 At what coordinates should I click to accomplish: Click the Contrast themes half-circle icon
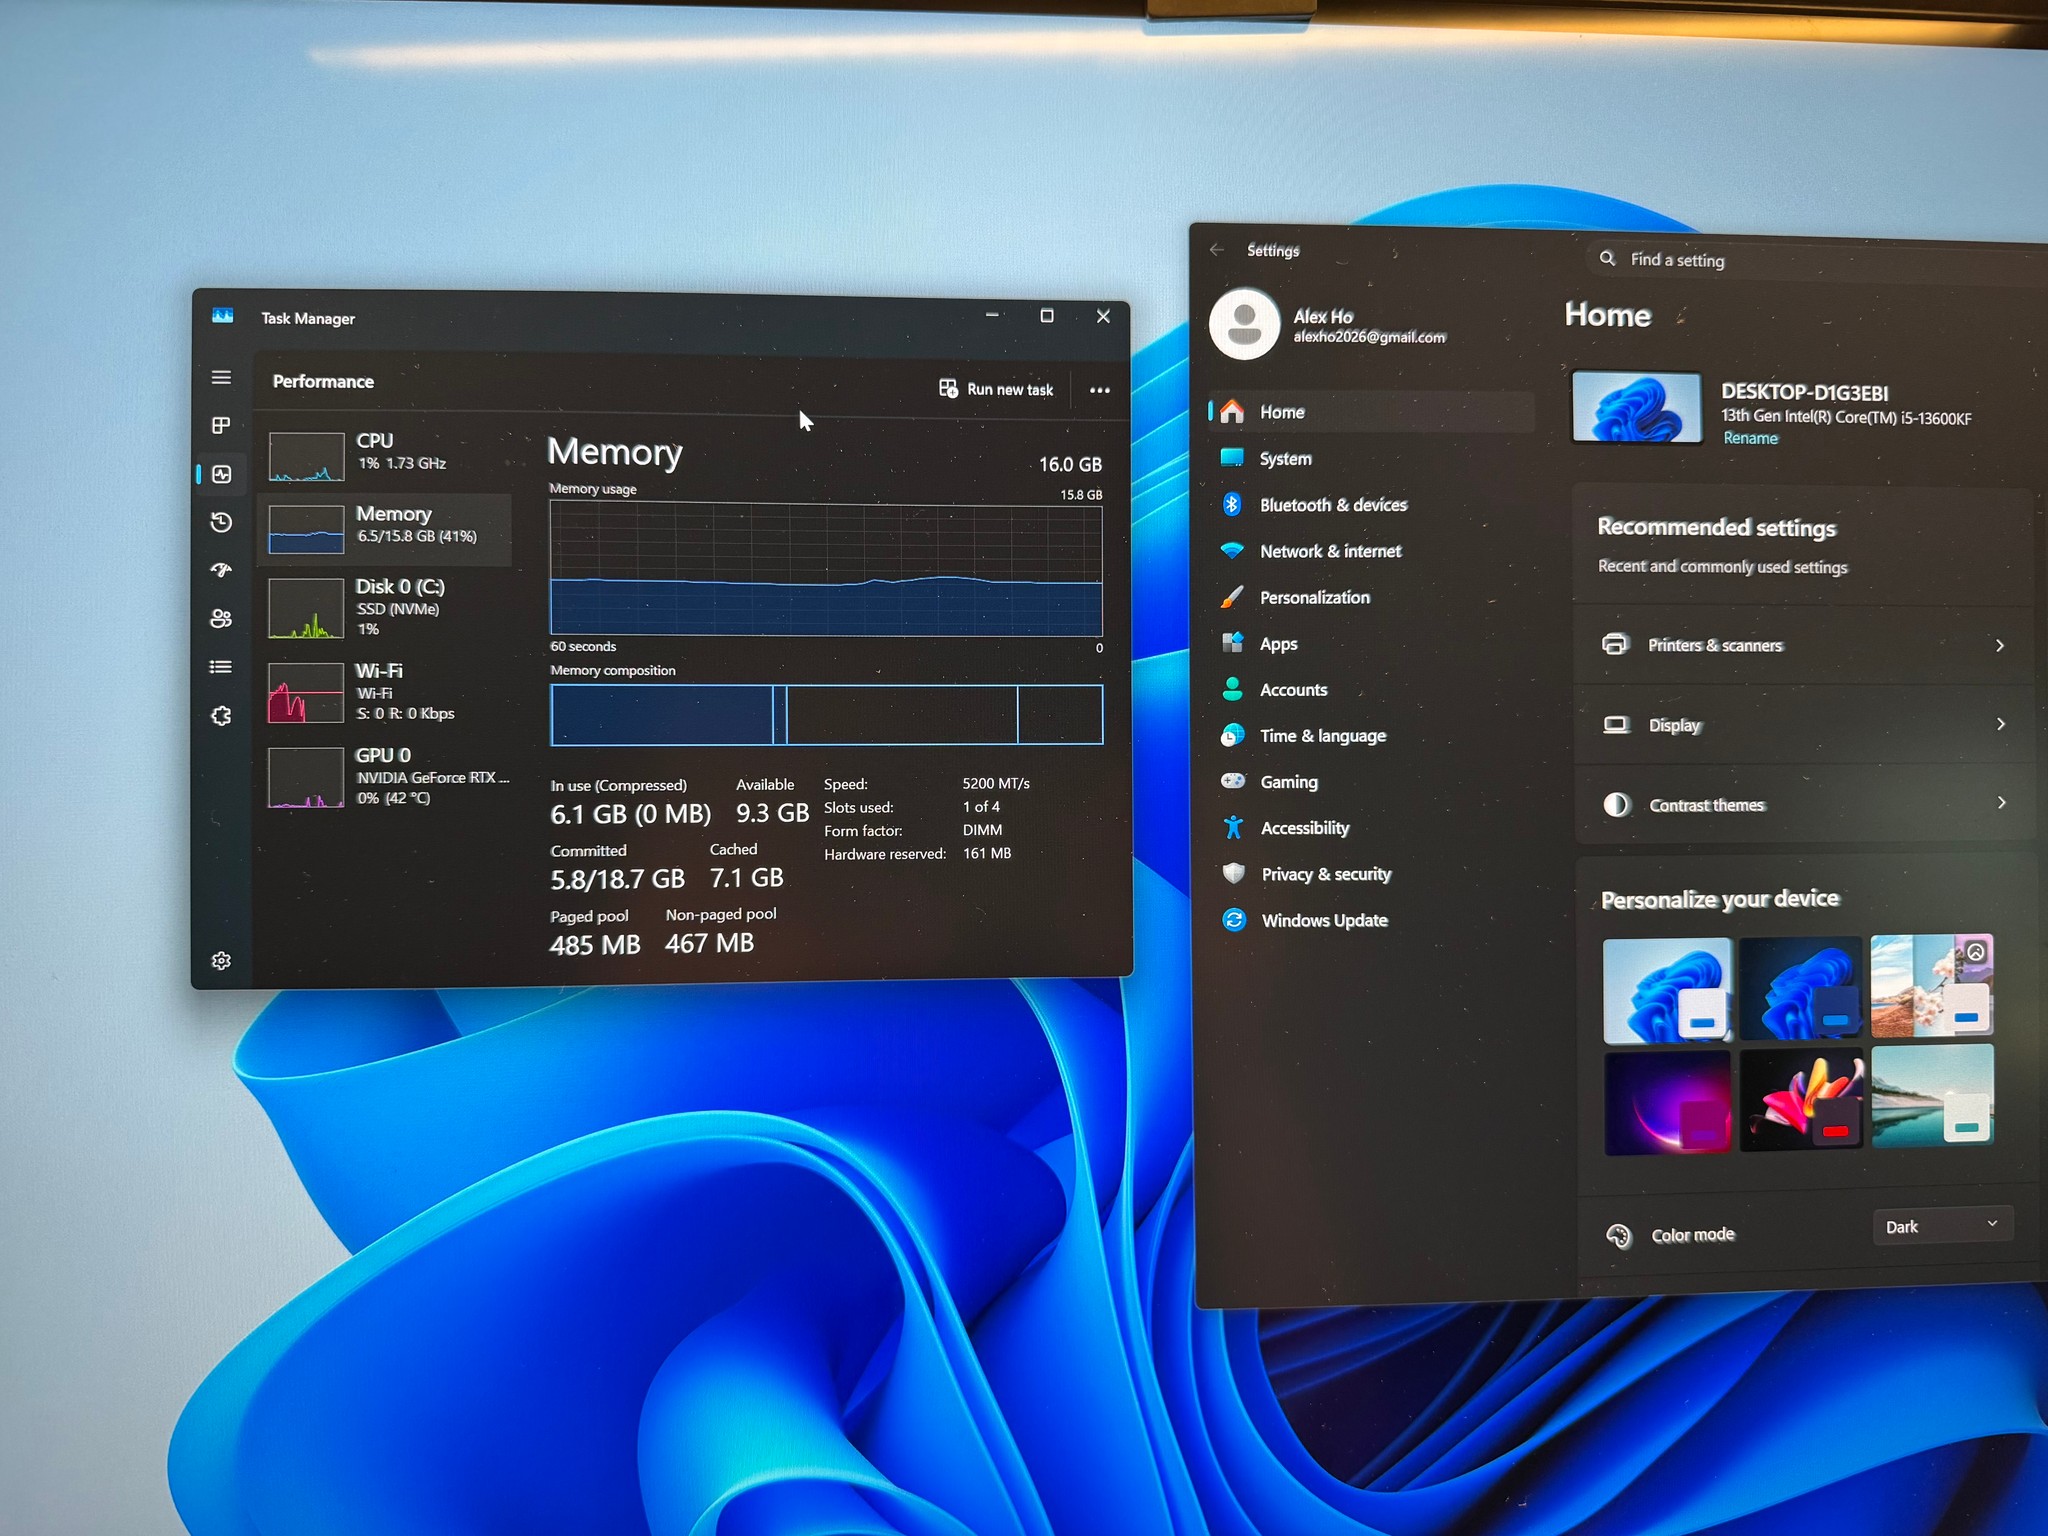point(1616,804)
